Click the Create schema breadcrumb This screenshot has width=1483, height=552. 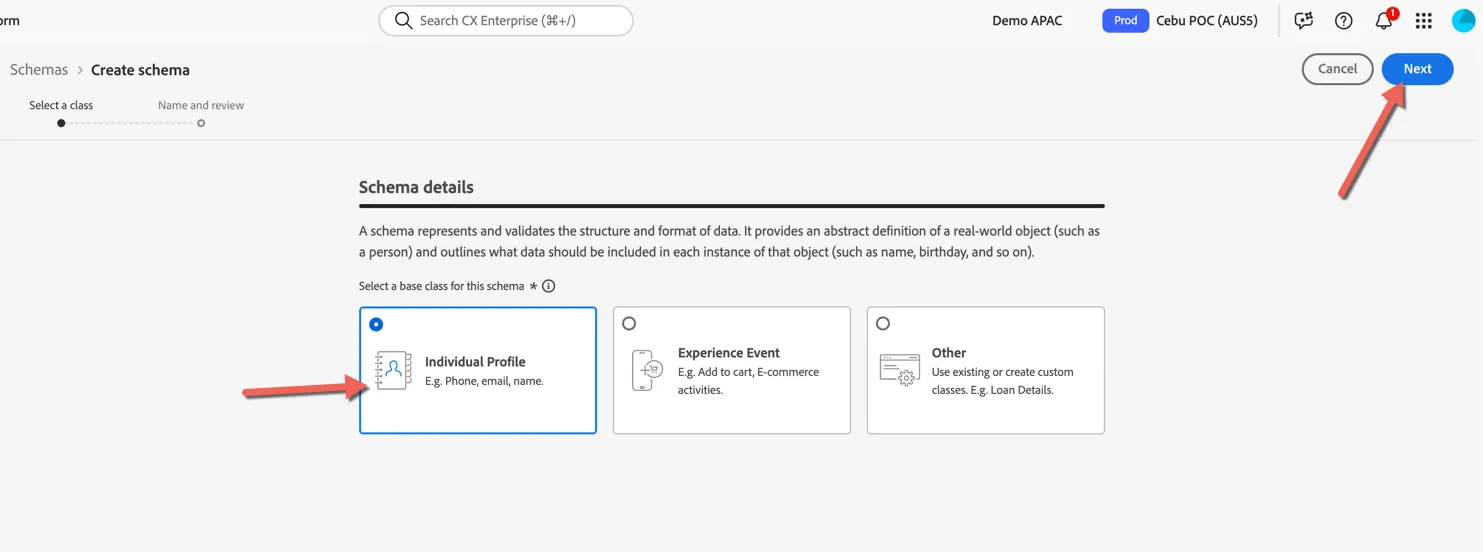pyautogui.click(x=140, y=70)
